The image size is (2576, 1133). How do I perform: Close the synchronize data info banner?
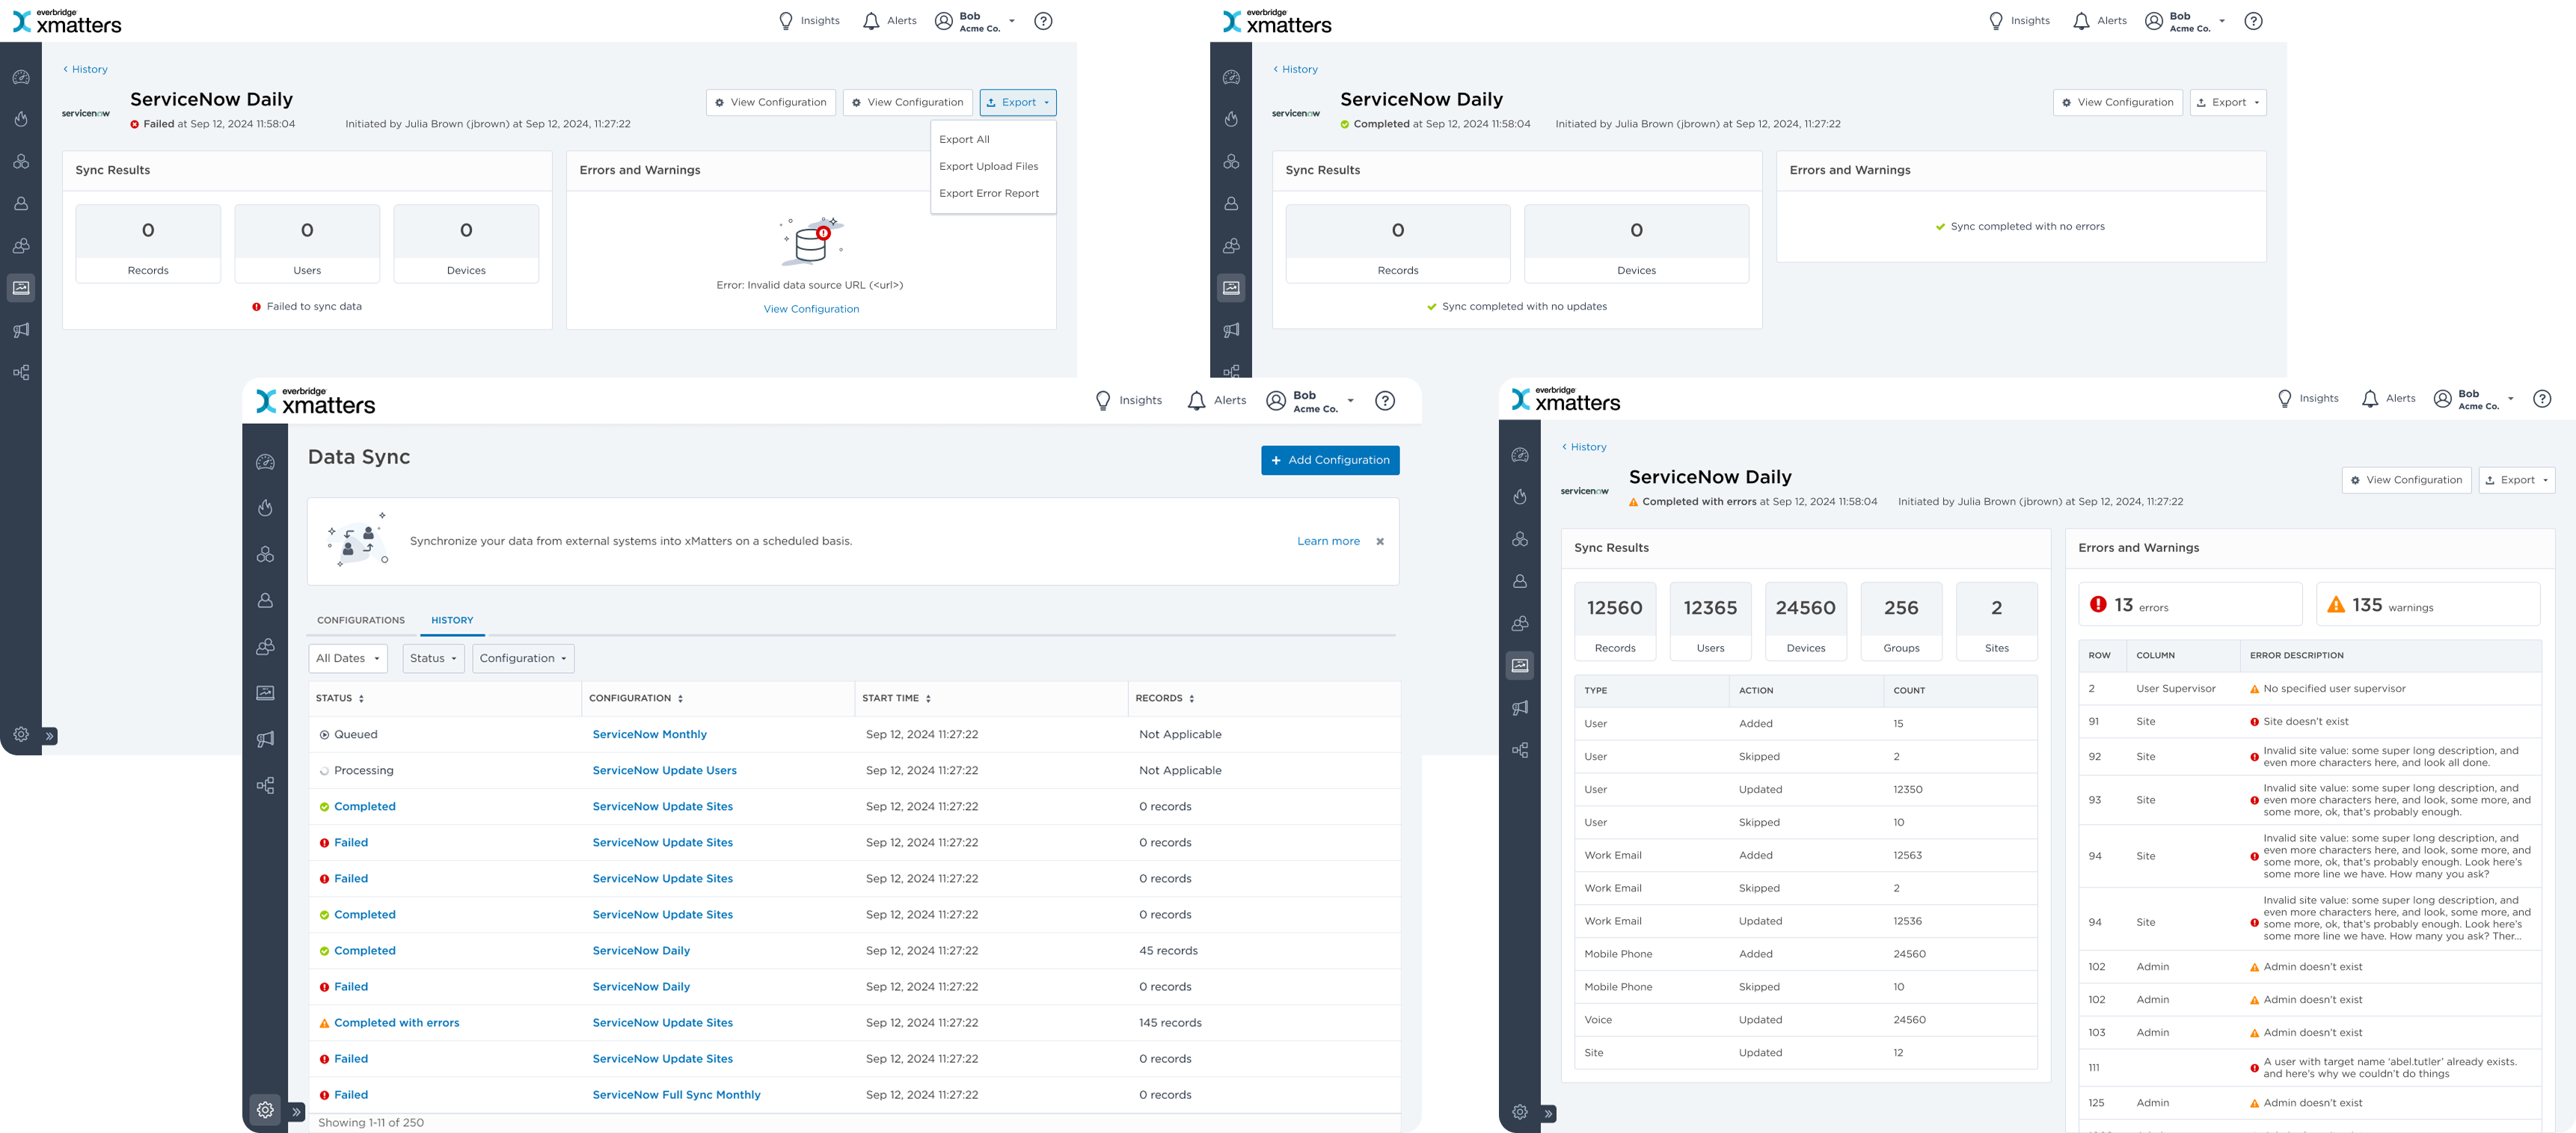(x=1380, y=542)
